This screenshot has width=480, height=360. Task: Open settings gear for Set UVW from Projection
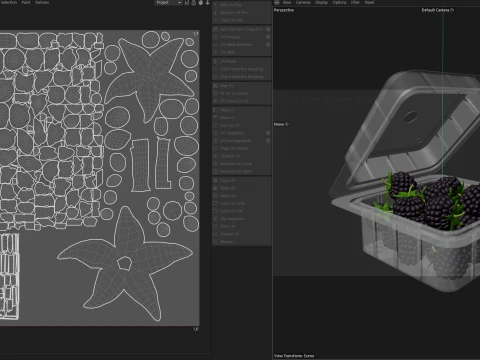(x=268, y=29)
